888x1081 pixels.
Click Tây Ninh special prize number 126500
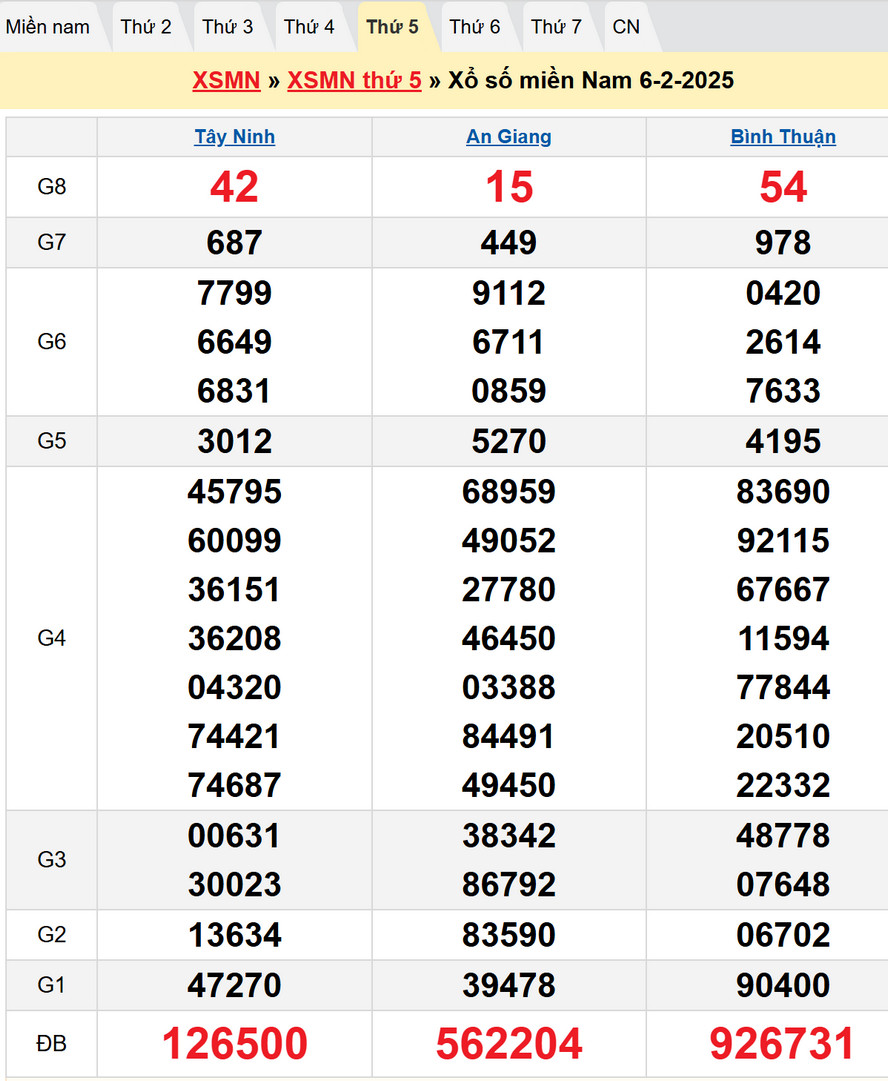pos(234,1044)
